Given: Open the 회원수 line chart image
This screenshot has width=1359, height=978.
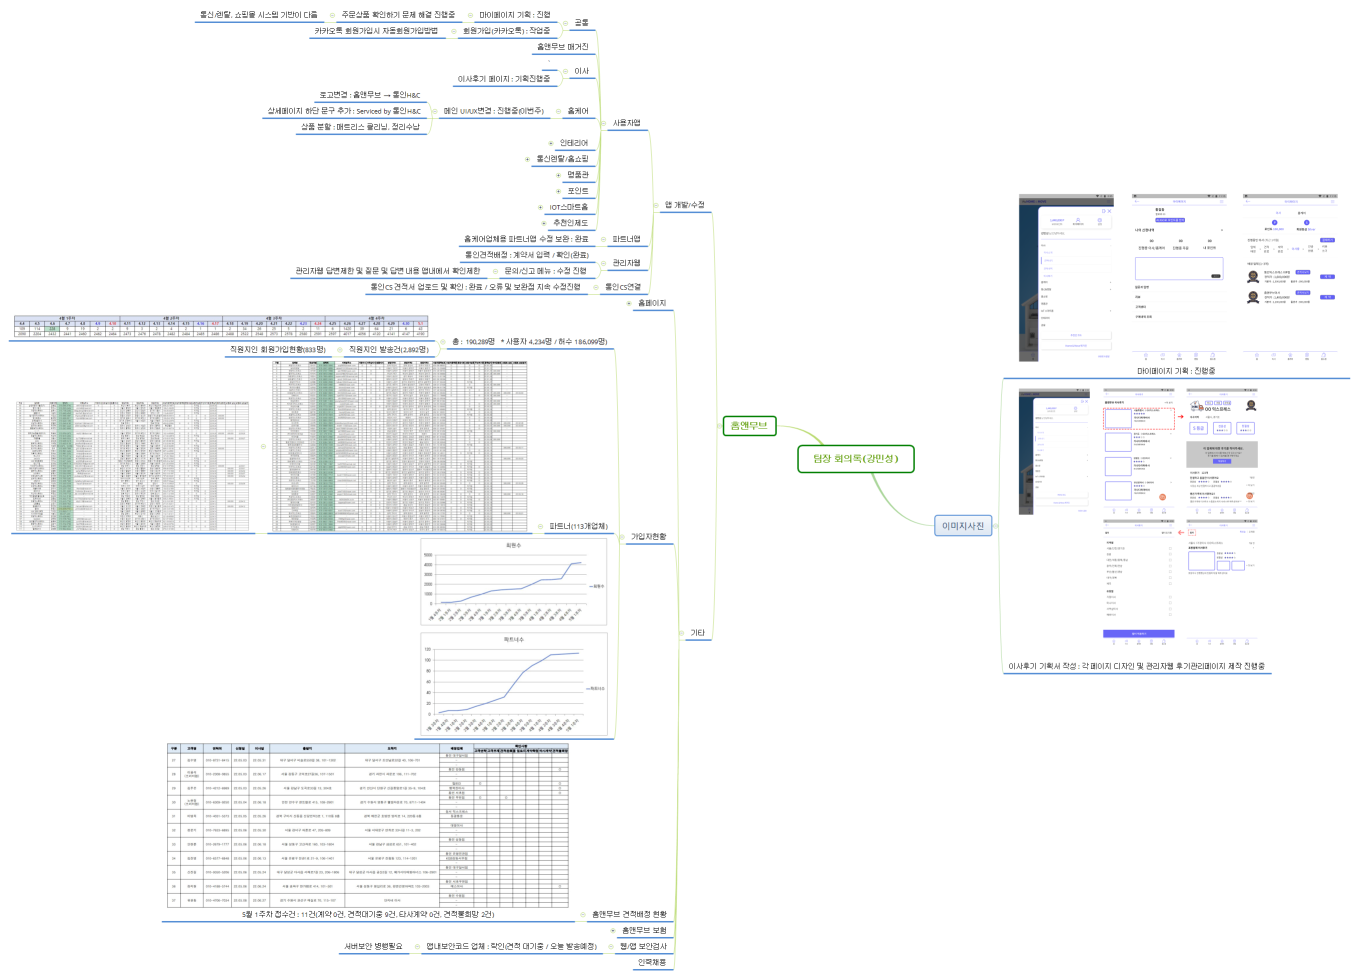Looking at the screenshot, I should (x=514, y=583).
